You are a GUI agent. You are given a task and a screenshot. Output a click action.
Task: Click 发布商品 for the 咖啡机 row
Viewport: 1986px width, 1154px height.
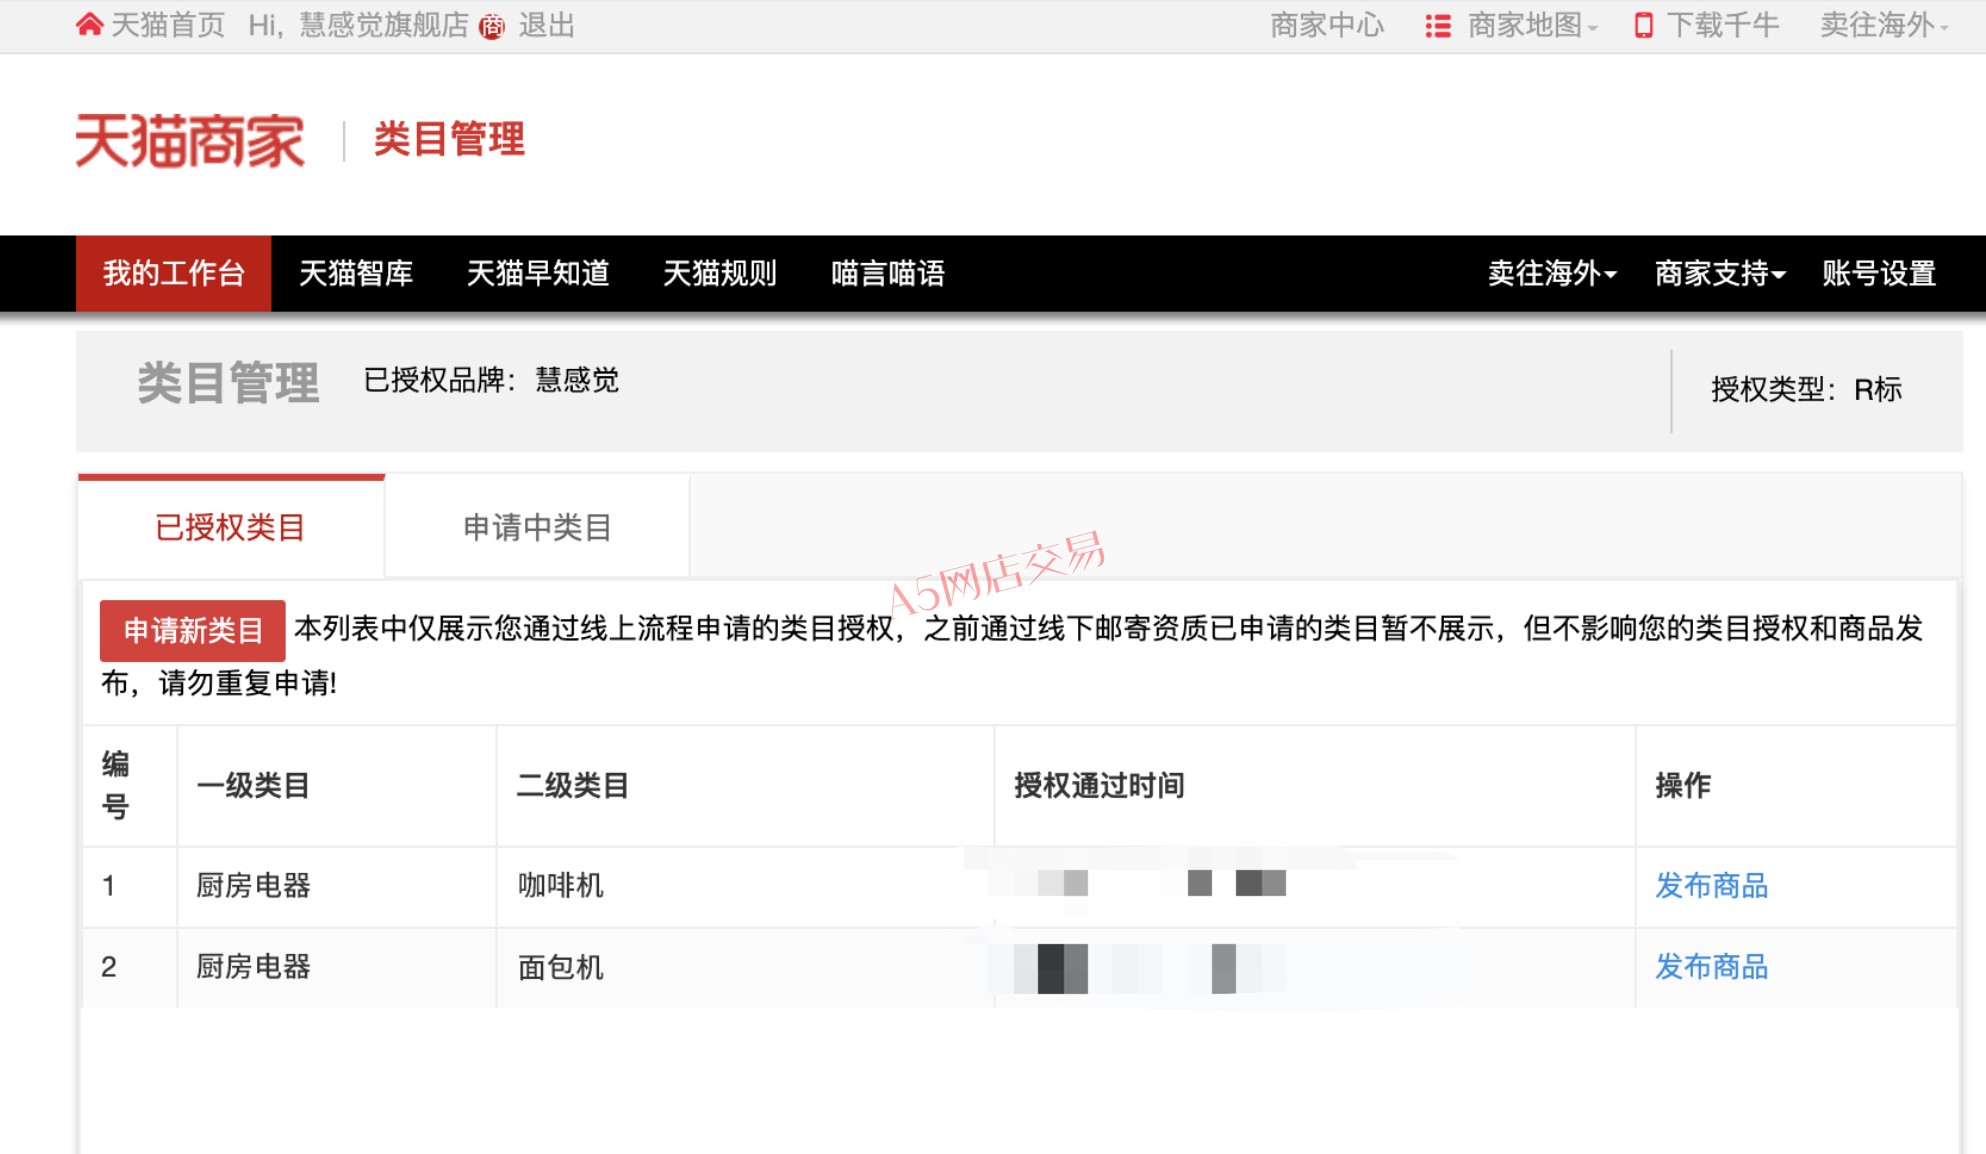pyautogui.click(x=1712, y=886)
